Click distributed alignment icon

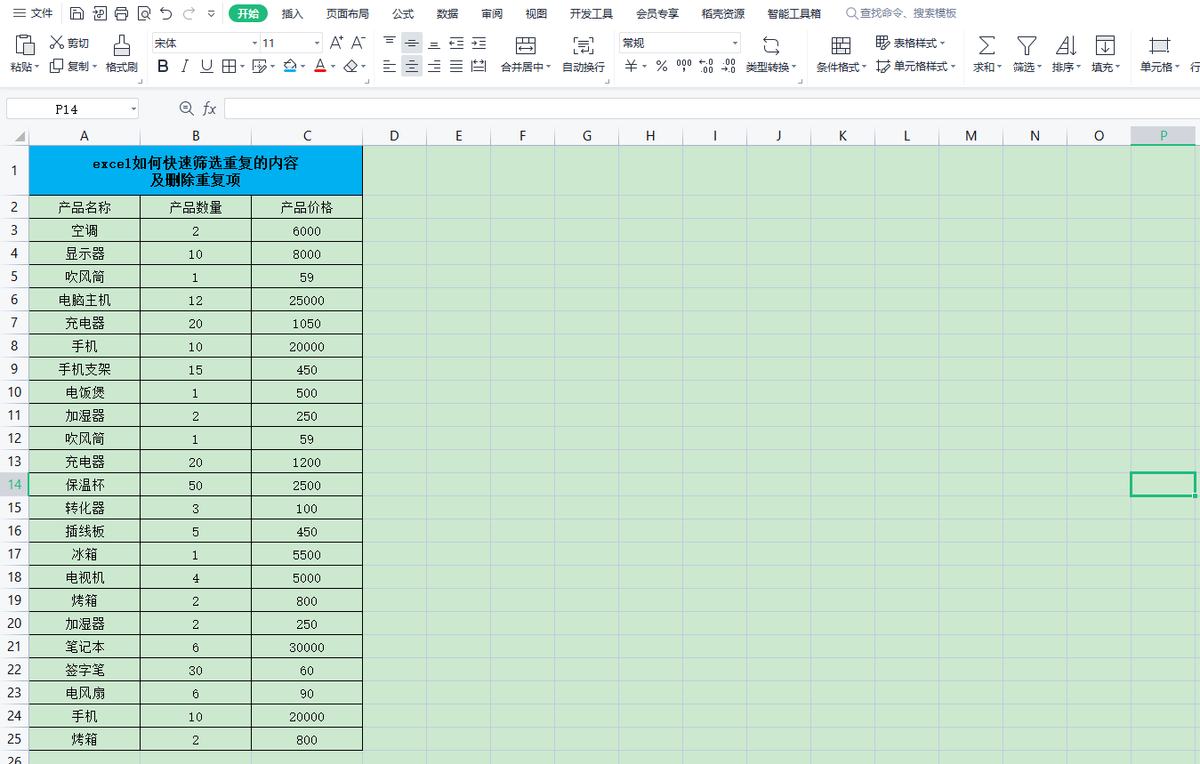point(479,66)
